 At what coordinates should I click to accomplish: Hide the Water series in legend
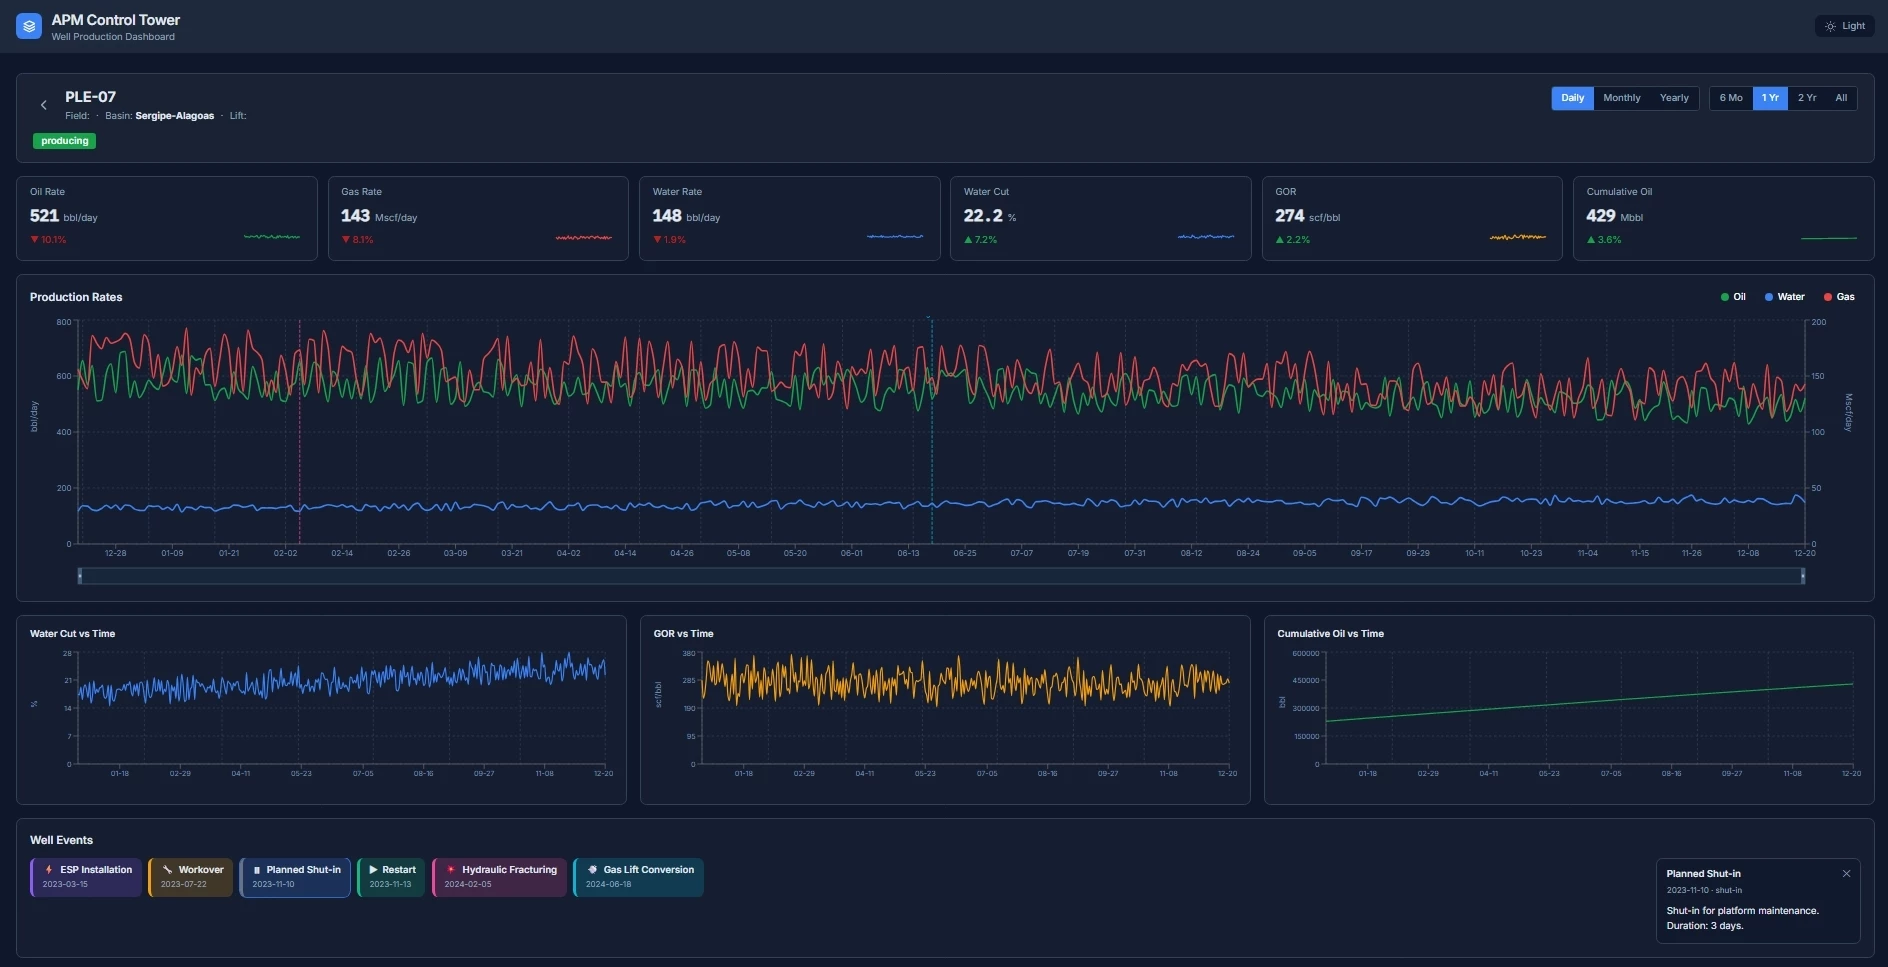1784,297
